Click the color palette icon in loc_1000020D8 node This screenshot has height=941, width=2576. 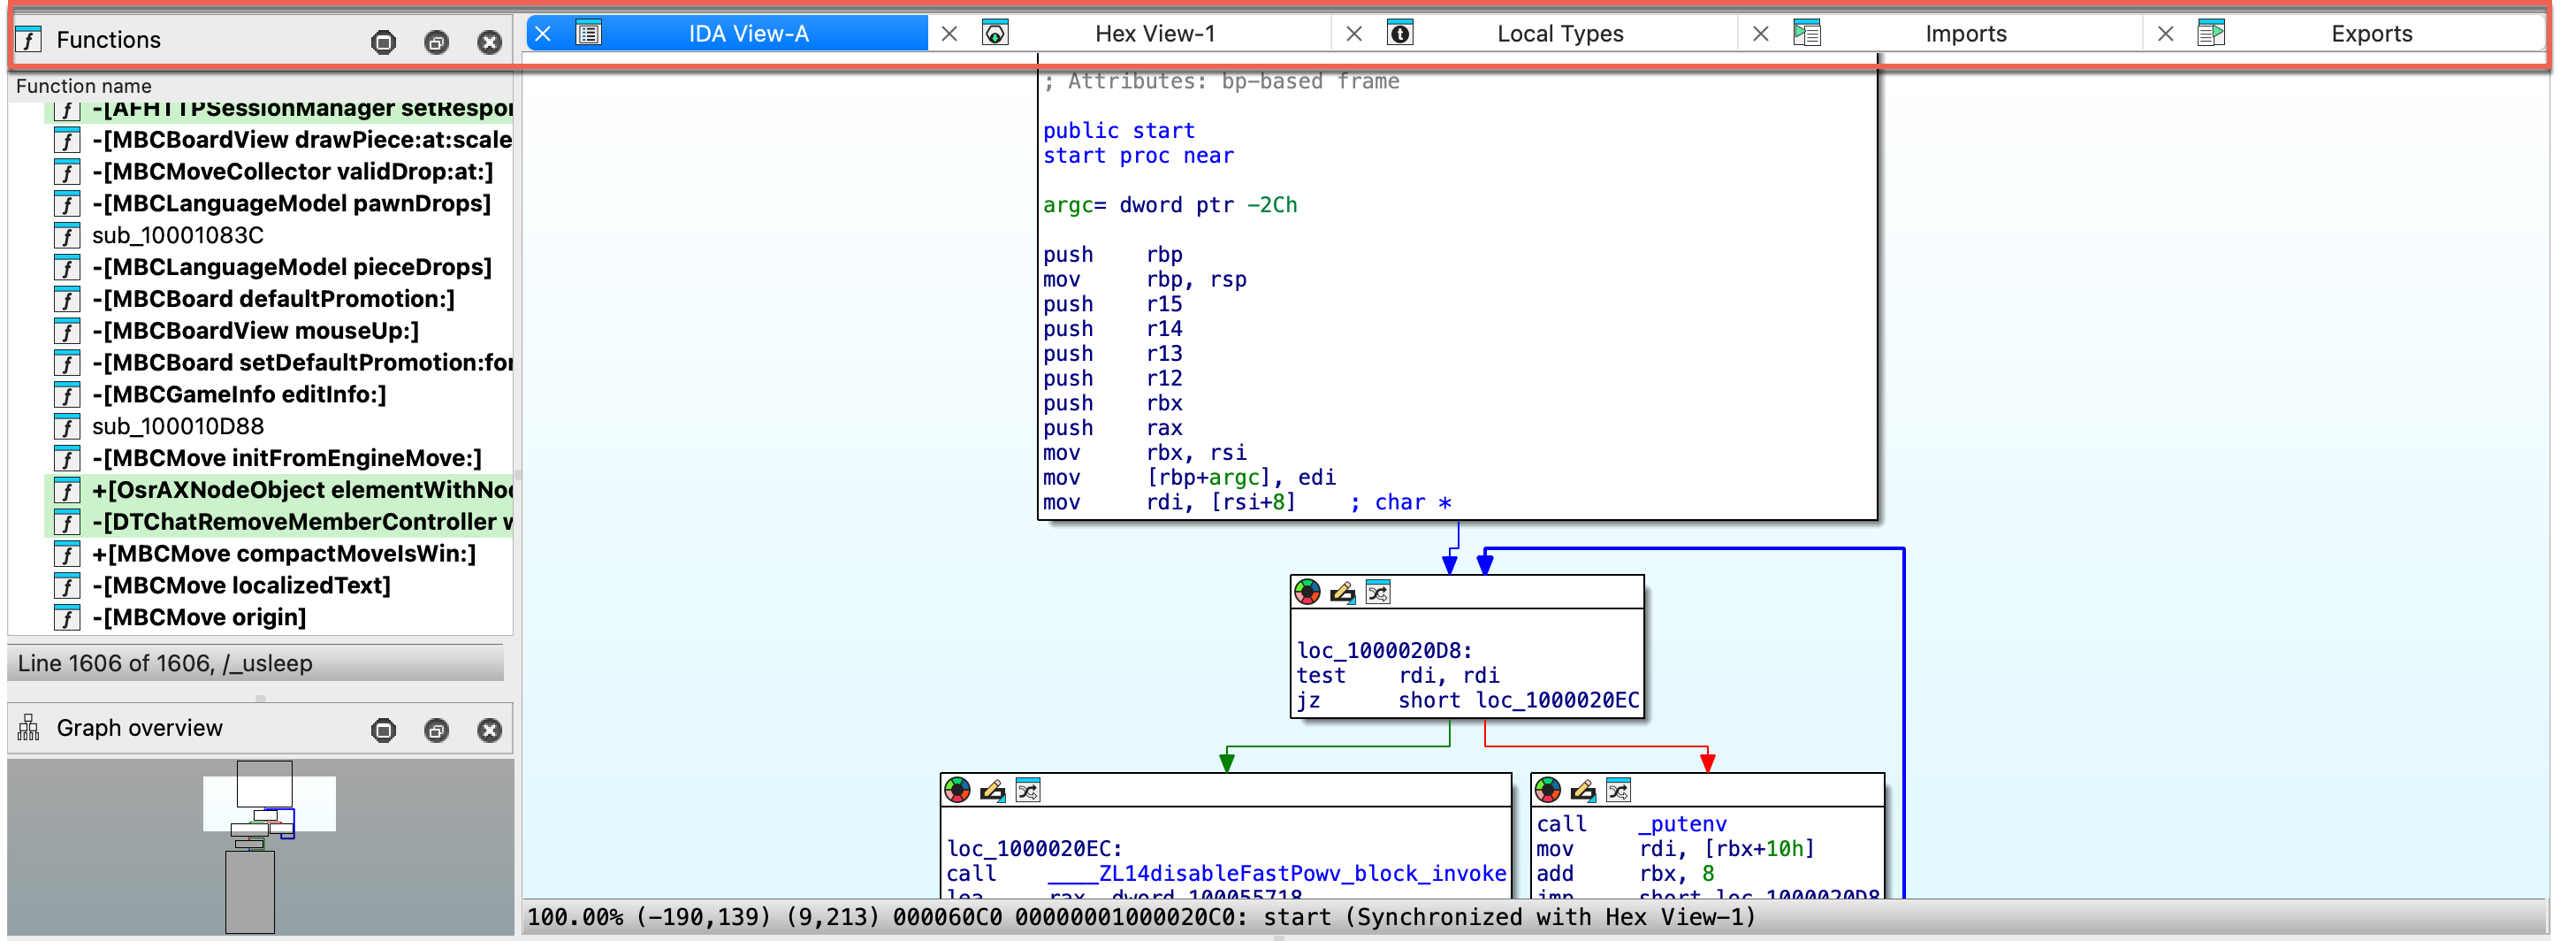coord(1307,592)
